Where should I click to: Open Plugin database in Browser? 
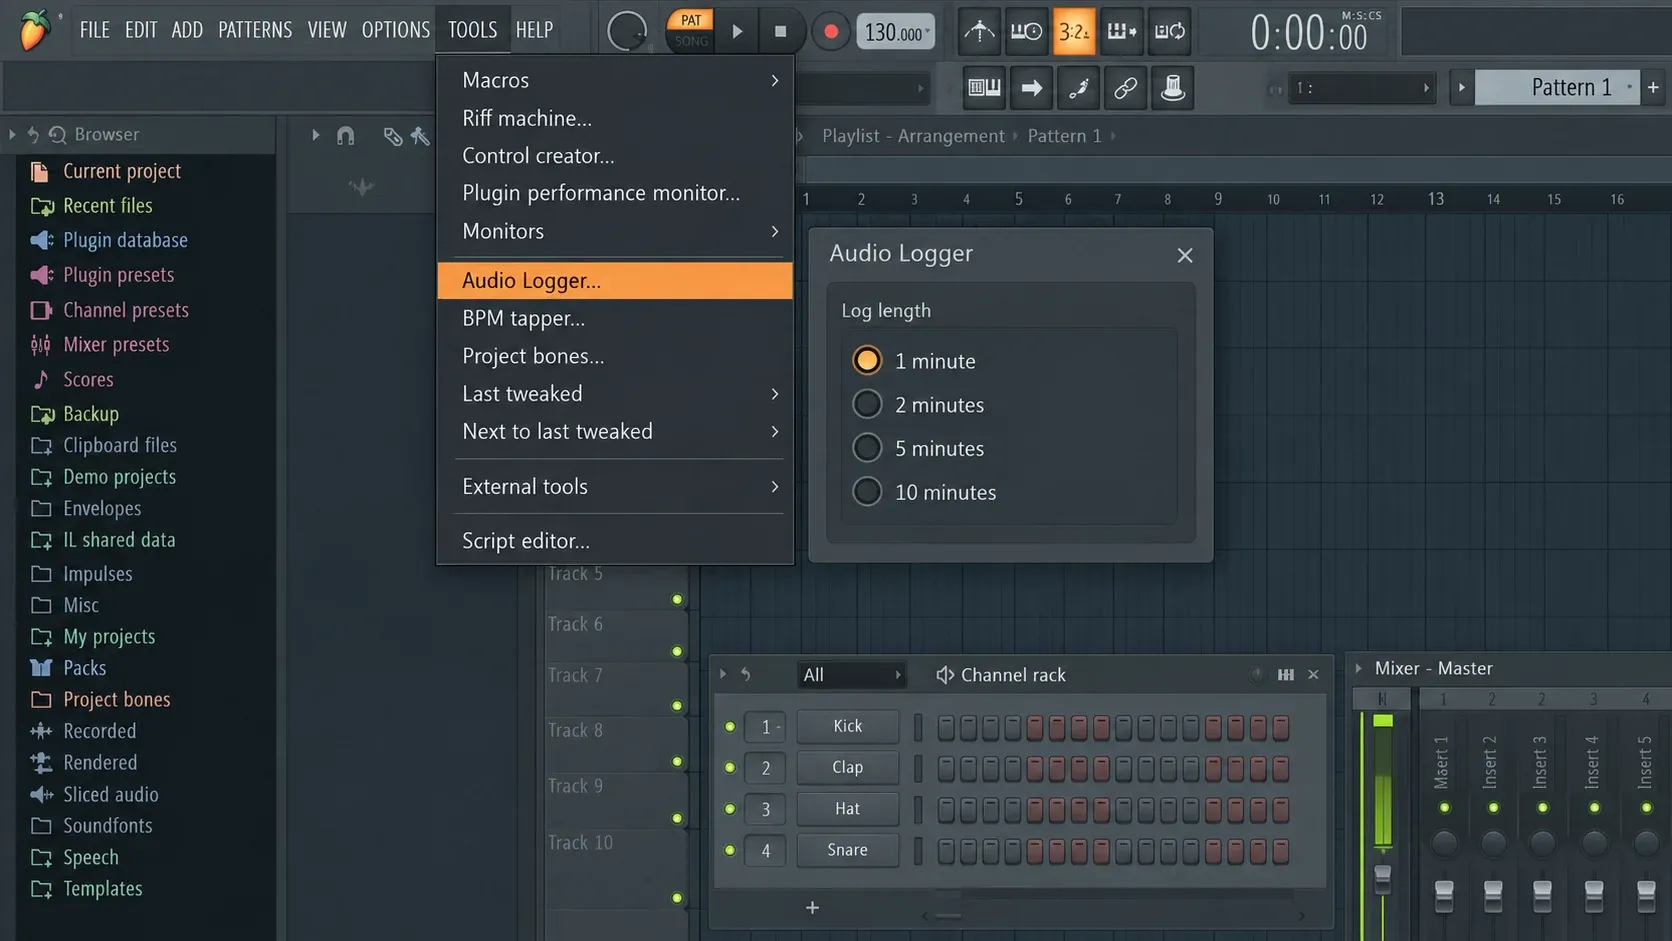coord(125,240)
